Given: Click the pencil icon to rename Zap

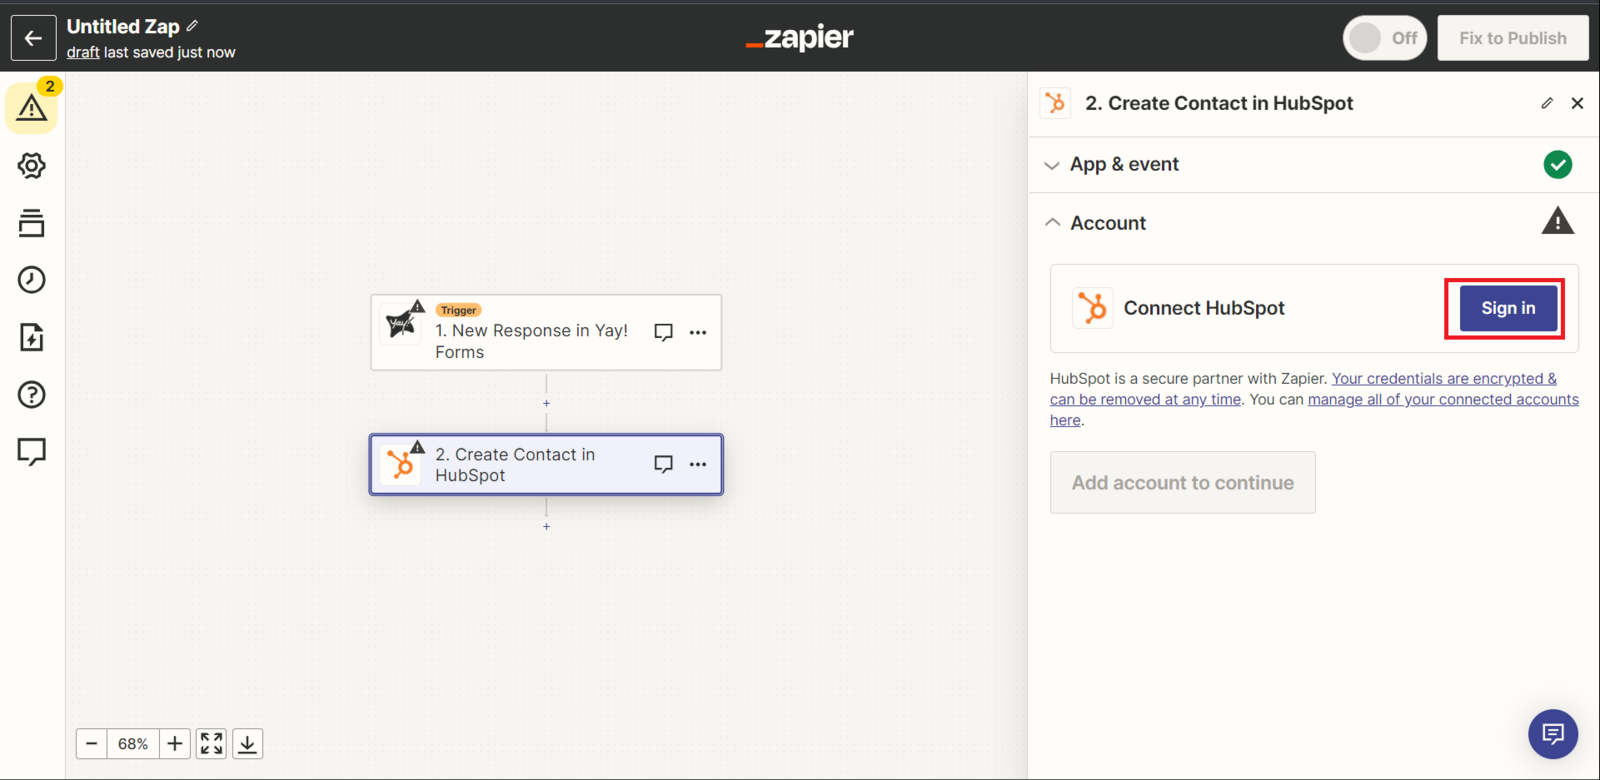Looking at the screenshot, I should coord(192,26).
